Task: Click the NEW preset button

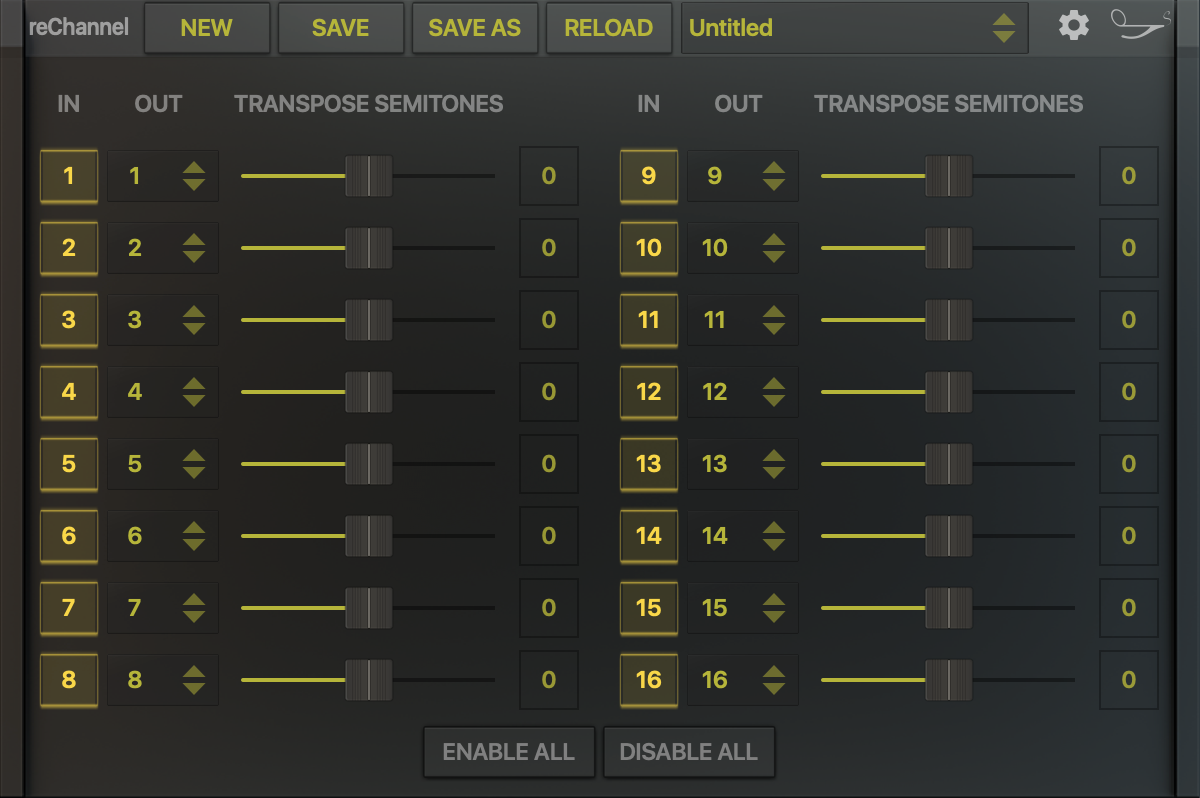Action: (207, 28)
